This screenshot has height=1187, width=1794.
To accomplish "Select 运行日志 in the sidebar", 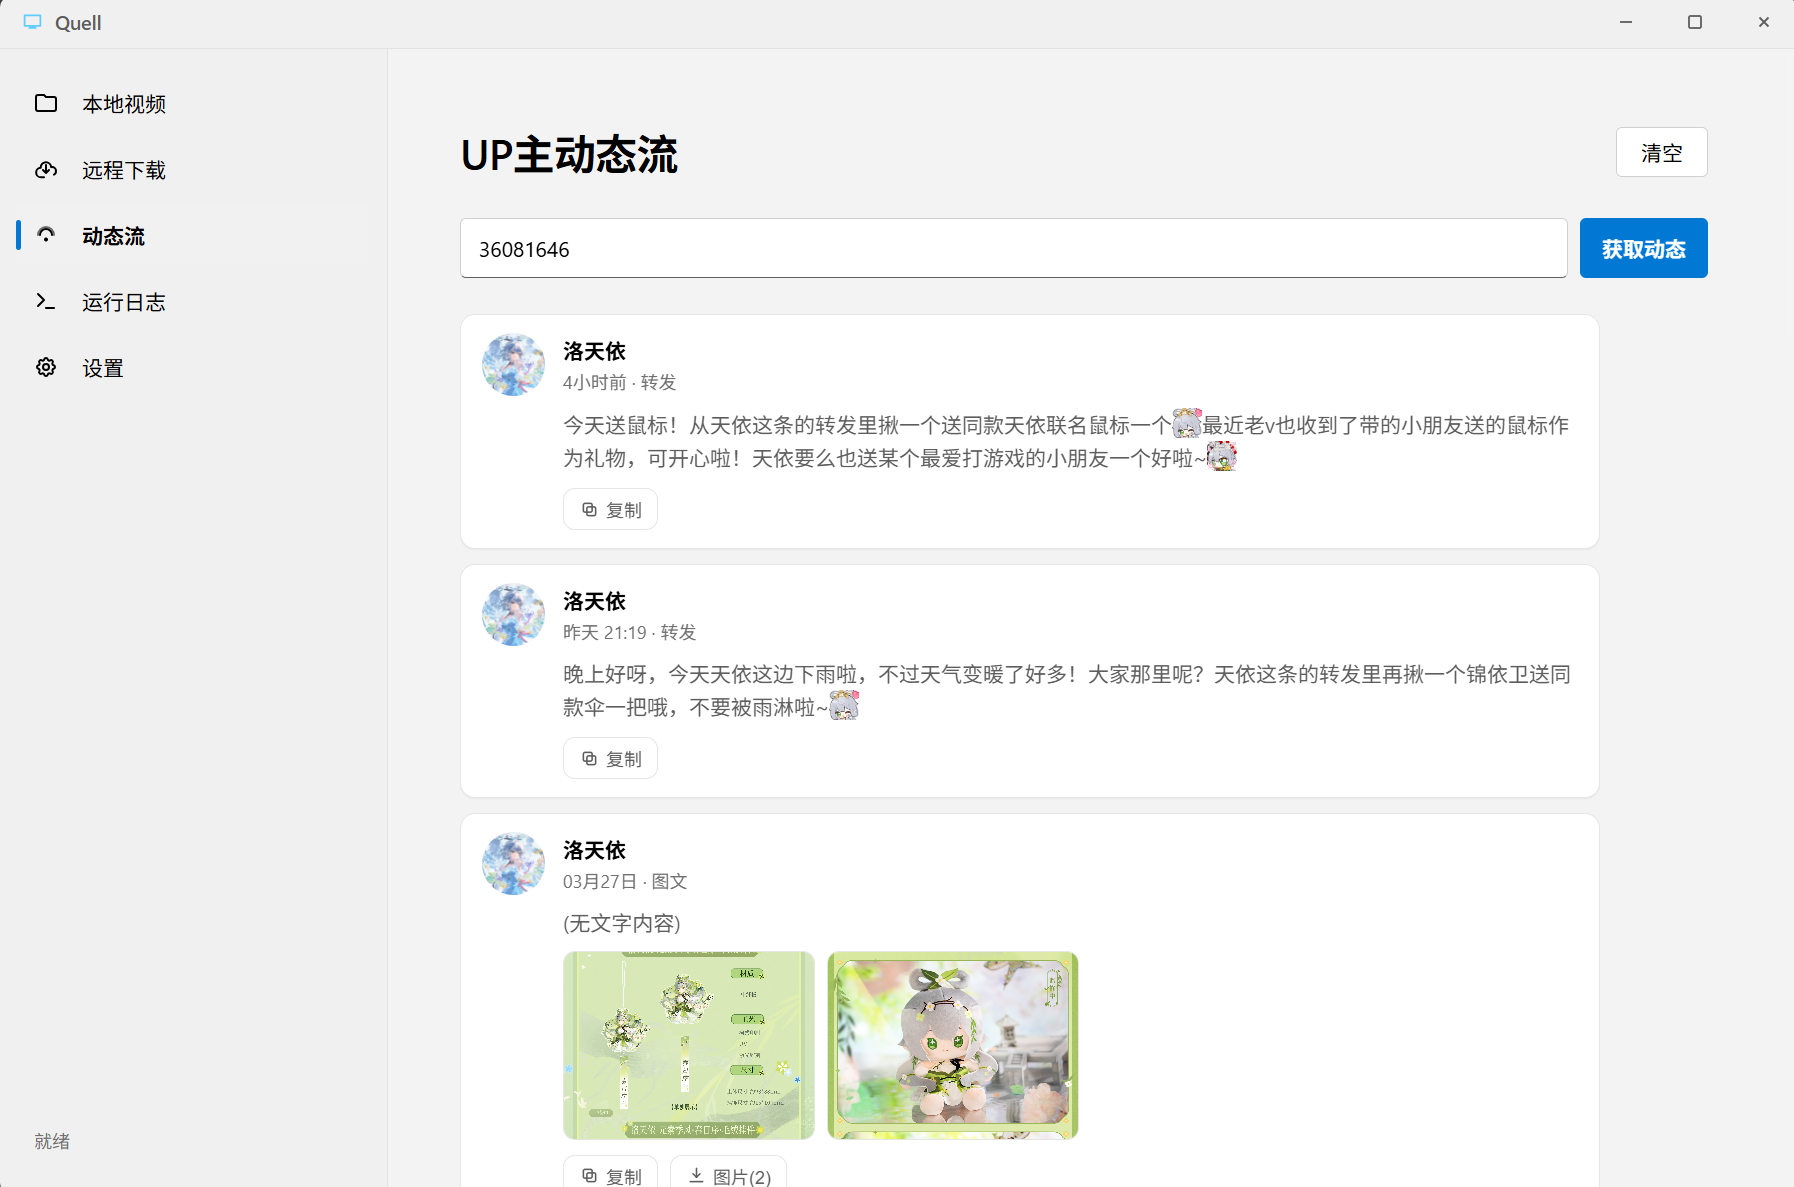I will 123,302.
